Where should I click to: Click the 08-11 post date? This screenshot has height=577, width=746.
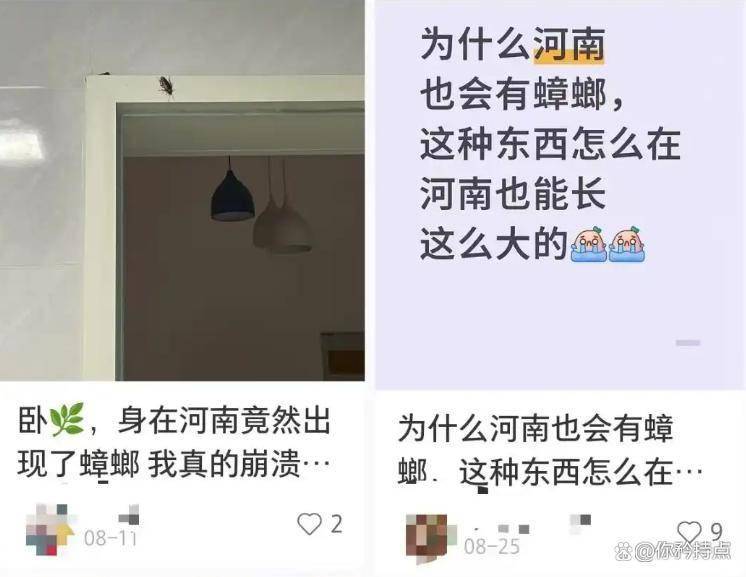[110, 538]
